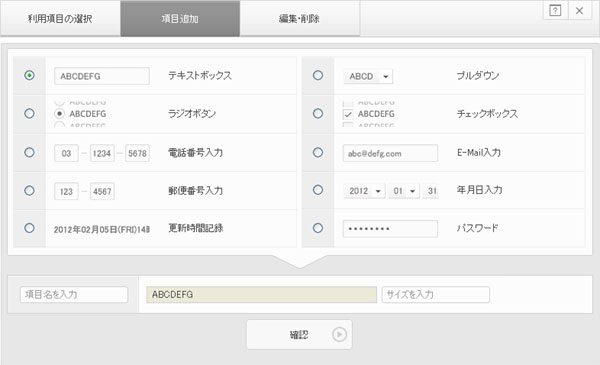Open the 01 month dropdown
The width and height of the screenshot is (600, 365).
point(404,191)
